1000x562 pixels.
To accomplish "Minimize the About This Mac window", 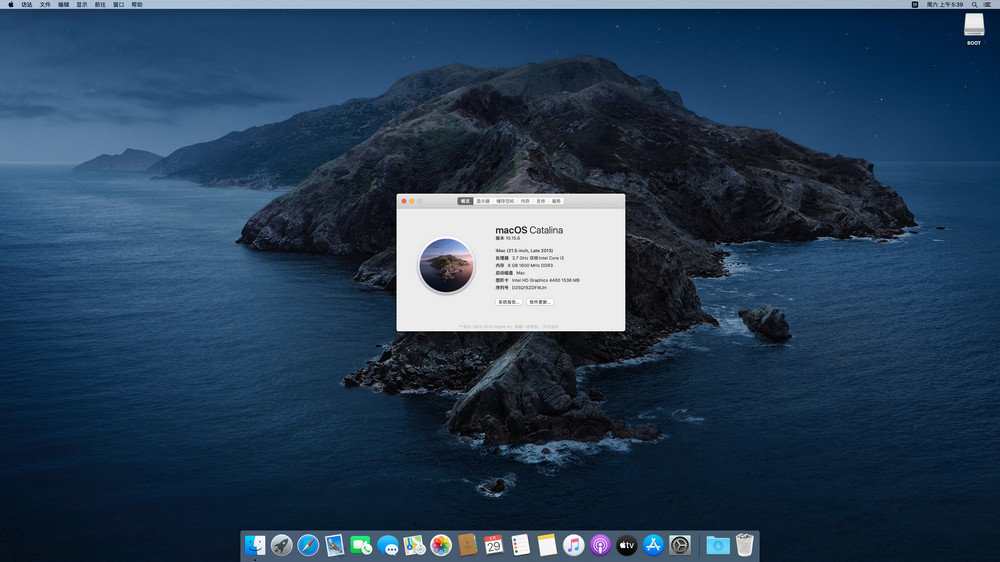I will 412,201.
